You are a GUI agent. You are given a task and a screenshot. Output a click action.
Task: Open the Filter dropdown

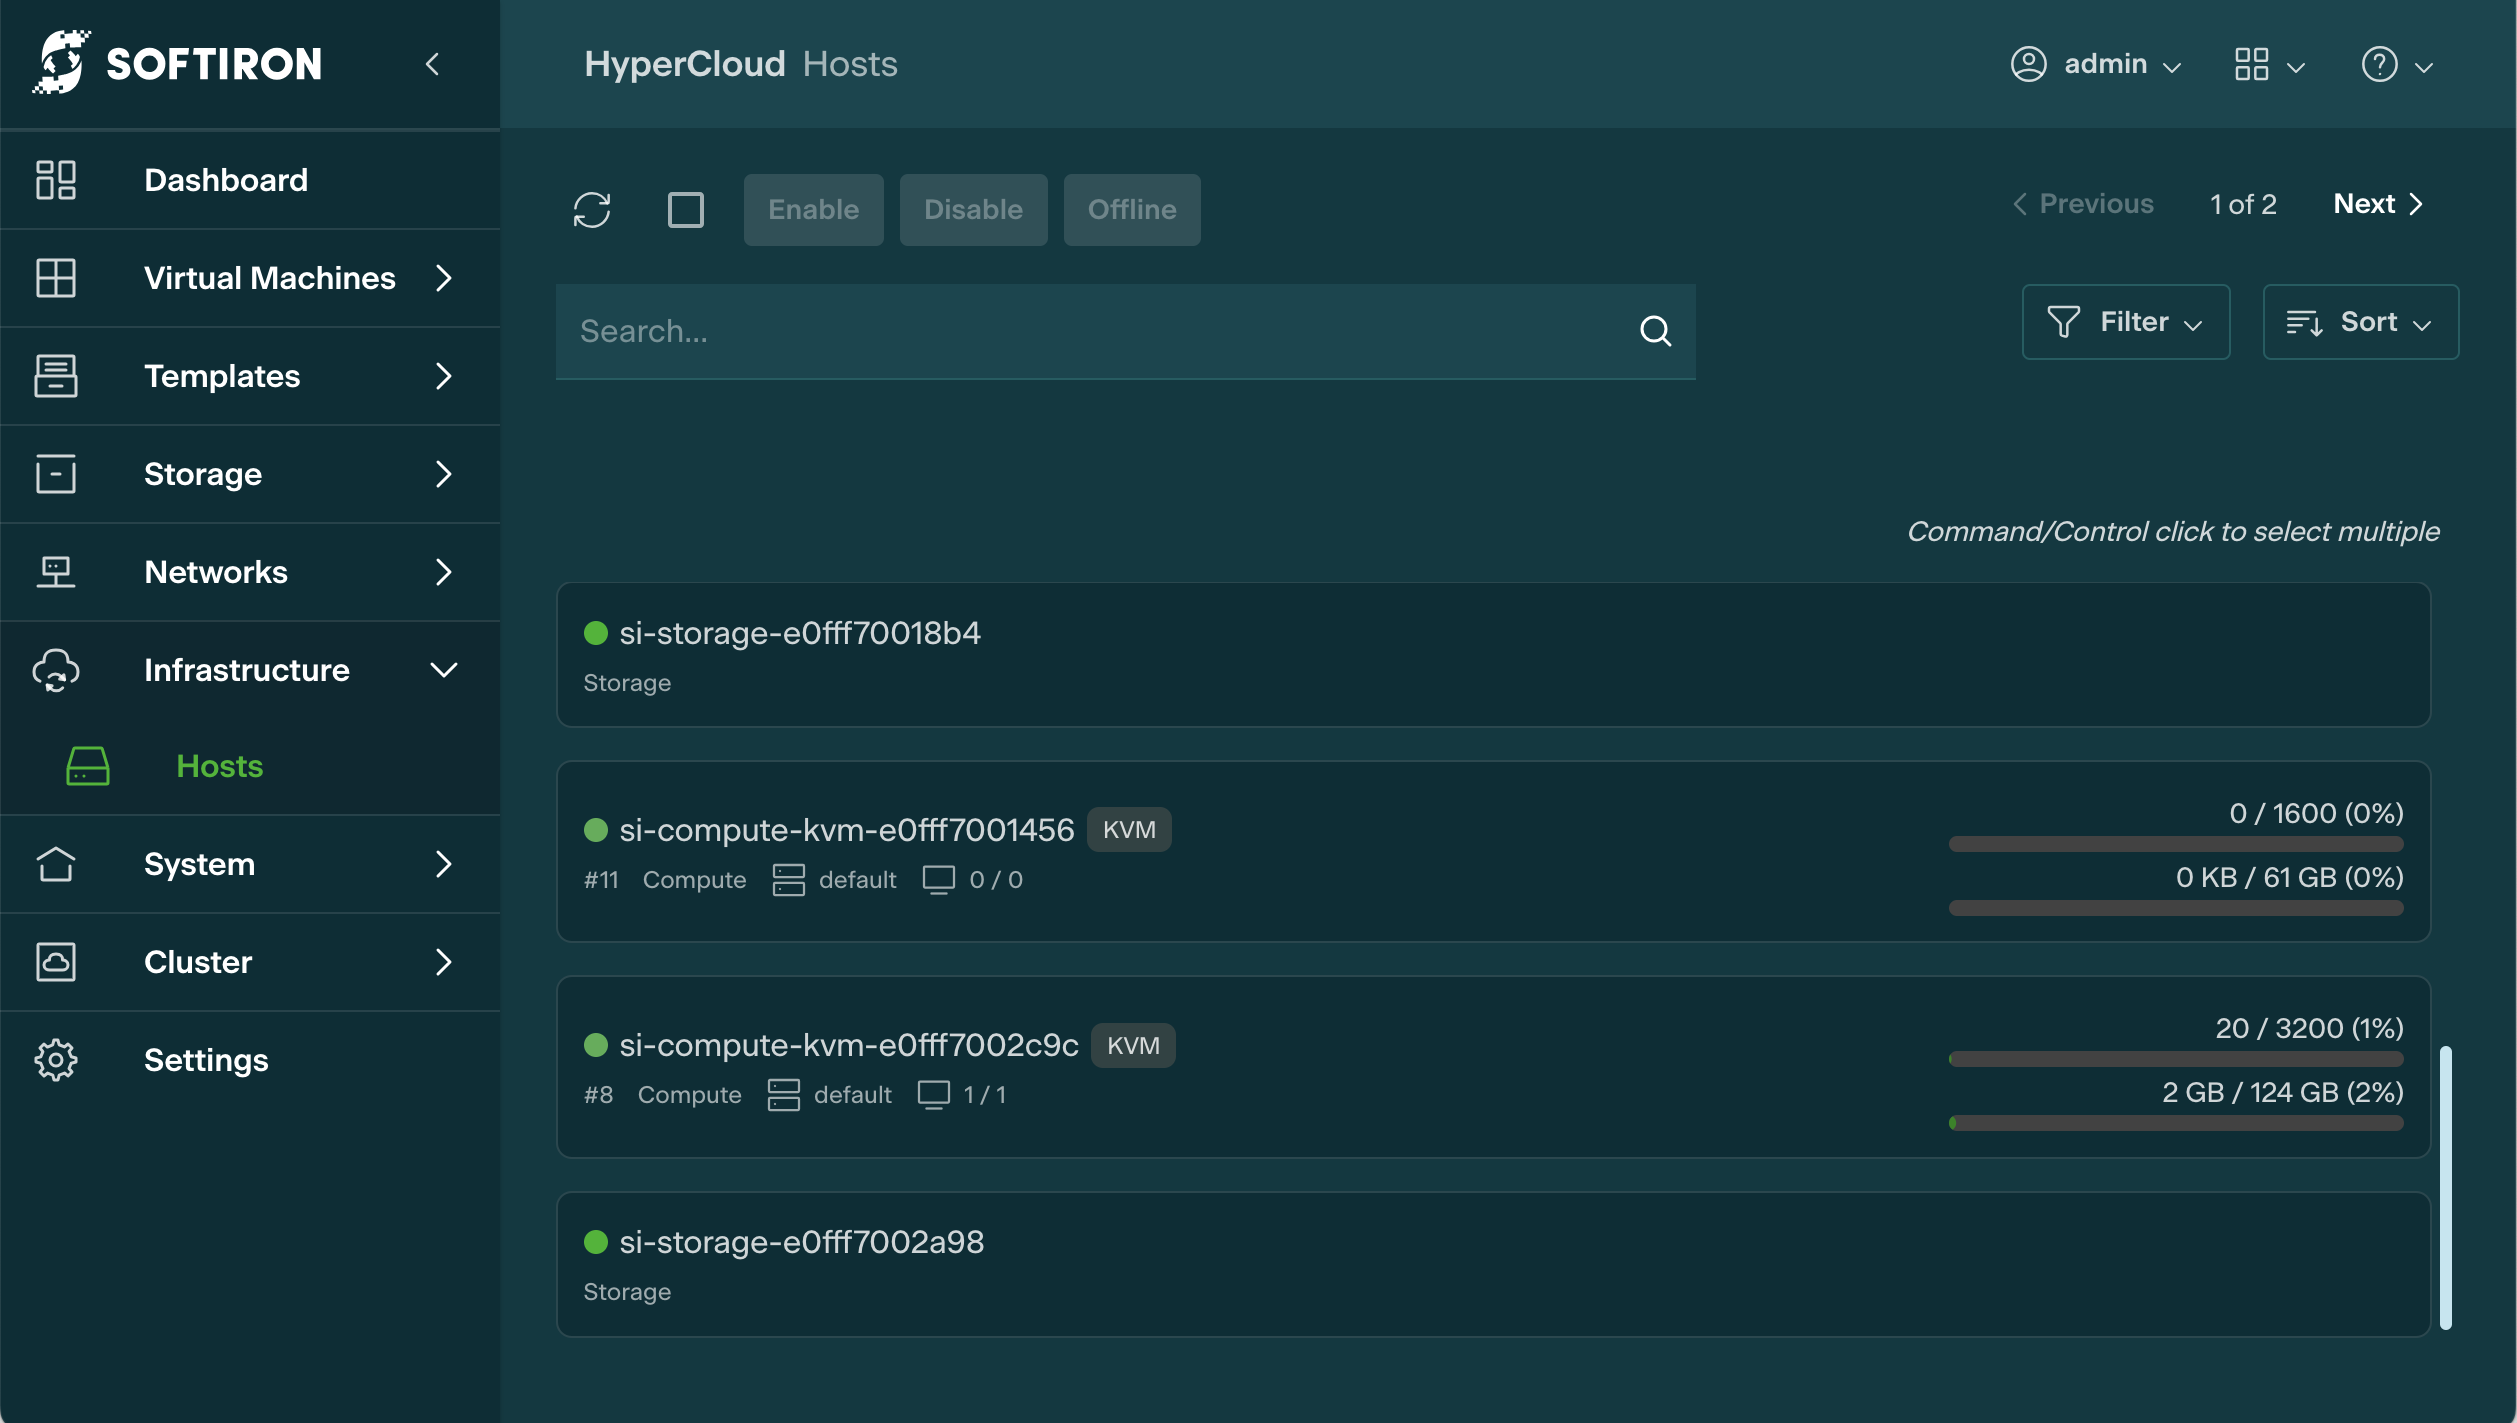(2125, 322)
